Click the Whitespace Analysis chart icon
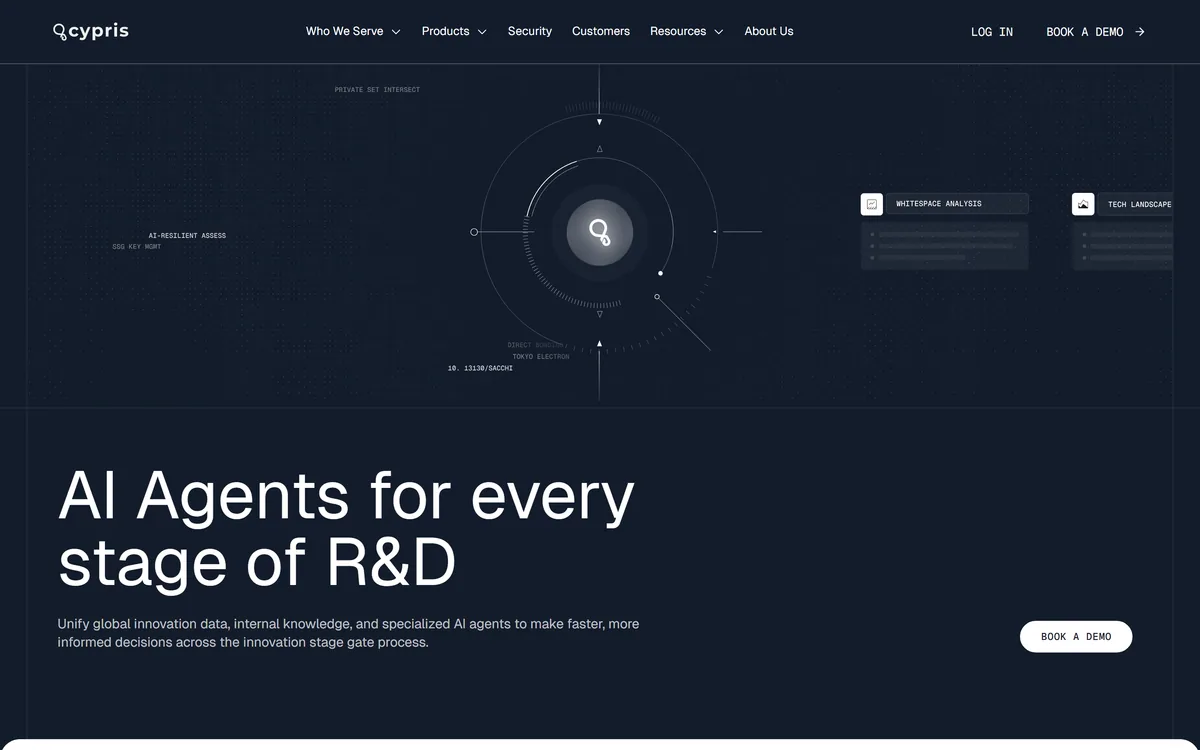Screen dimensions: 1200x750 click(872, 204)
